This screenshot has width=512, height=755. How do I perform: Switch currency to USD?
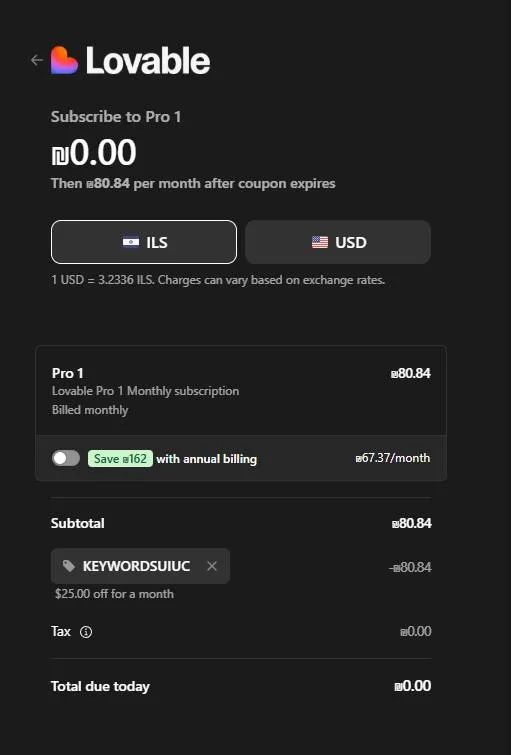tap(338, 242)
